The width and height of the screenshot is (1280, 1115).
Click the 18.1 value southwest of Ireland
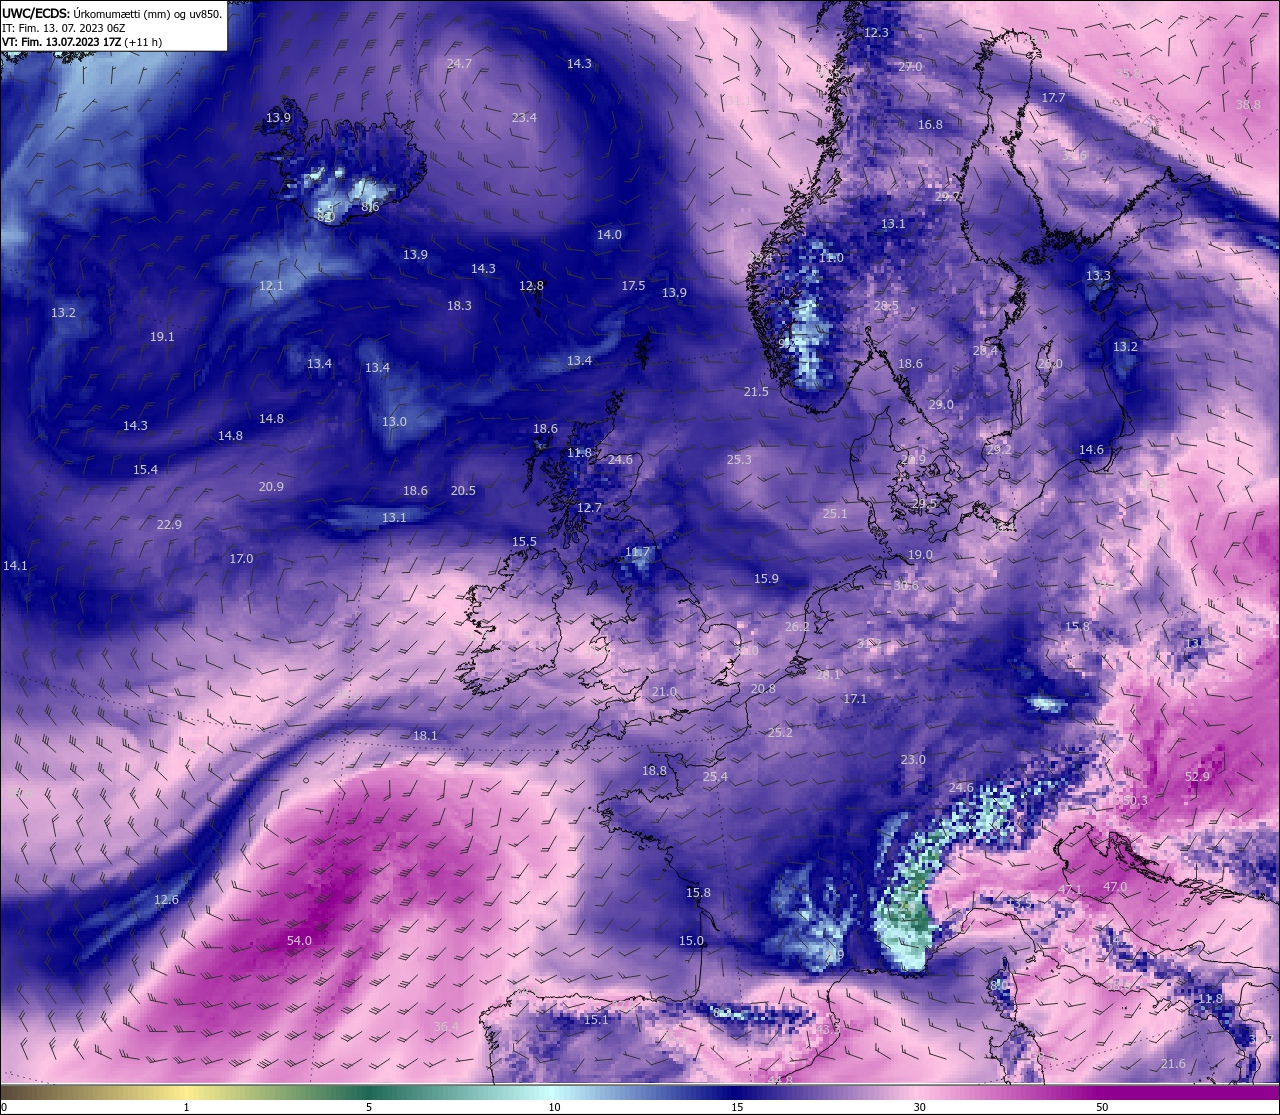425,736
